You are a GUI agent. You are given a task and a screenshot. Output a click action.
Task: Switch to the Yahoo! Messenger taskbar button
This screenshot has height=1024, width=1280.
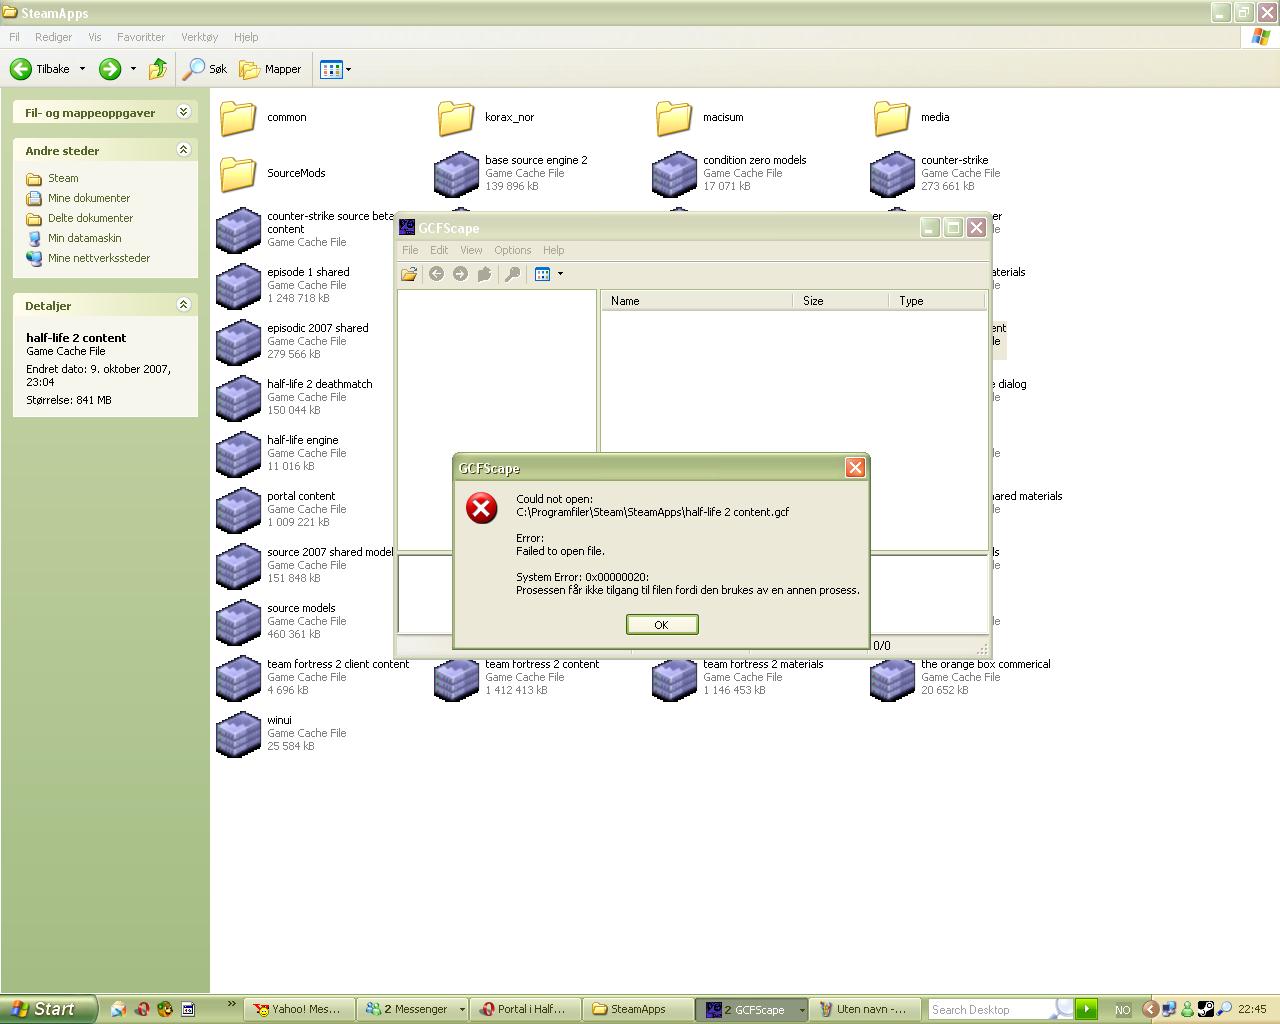[297, 1009]
